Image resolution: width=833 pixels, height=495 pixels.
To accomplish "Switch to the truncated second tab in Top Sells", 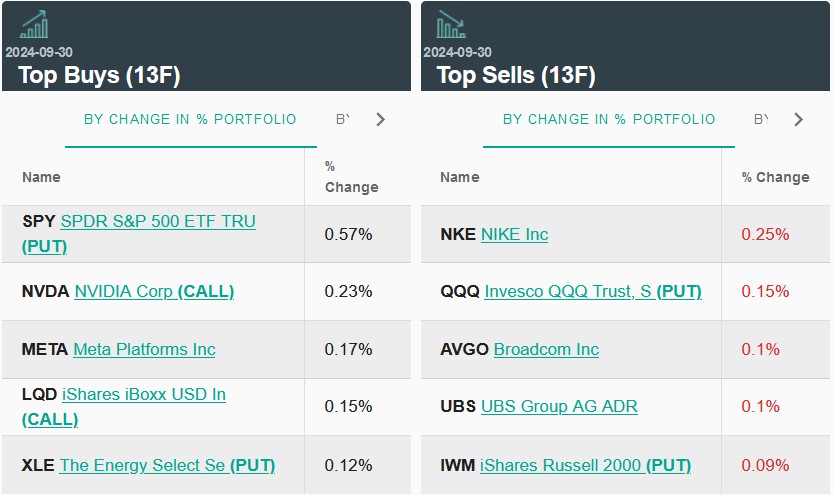I will coord(761,120).
